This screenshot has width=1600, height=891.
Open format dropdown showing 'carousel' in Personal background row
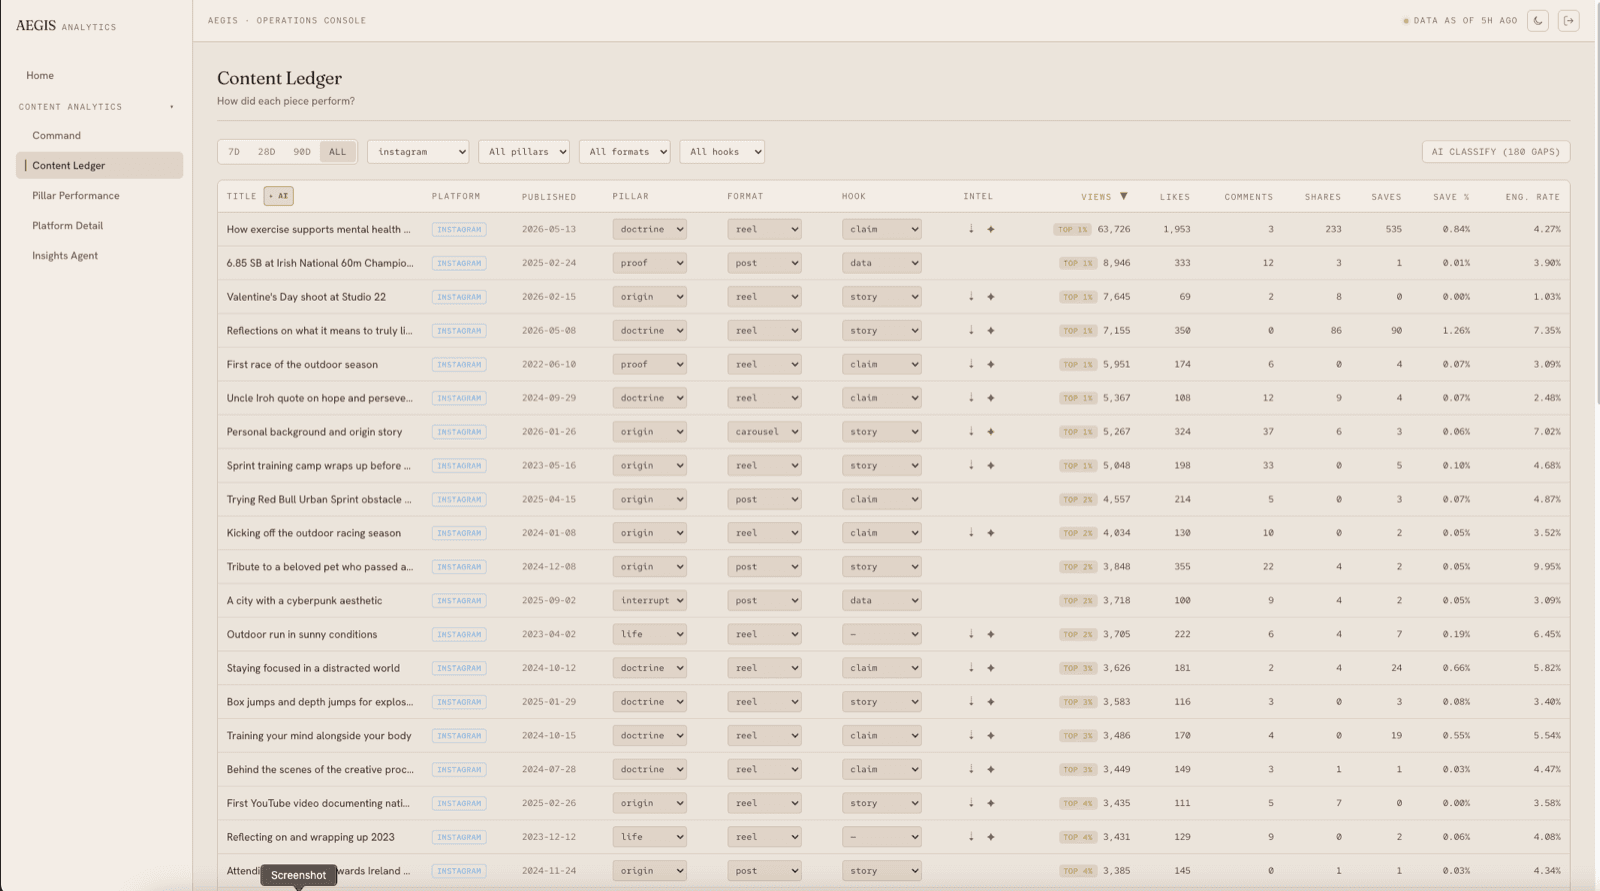coord(764,432)
